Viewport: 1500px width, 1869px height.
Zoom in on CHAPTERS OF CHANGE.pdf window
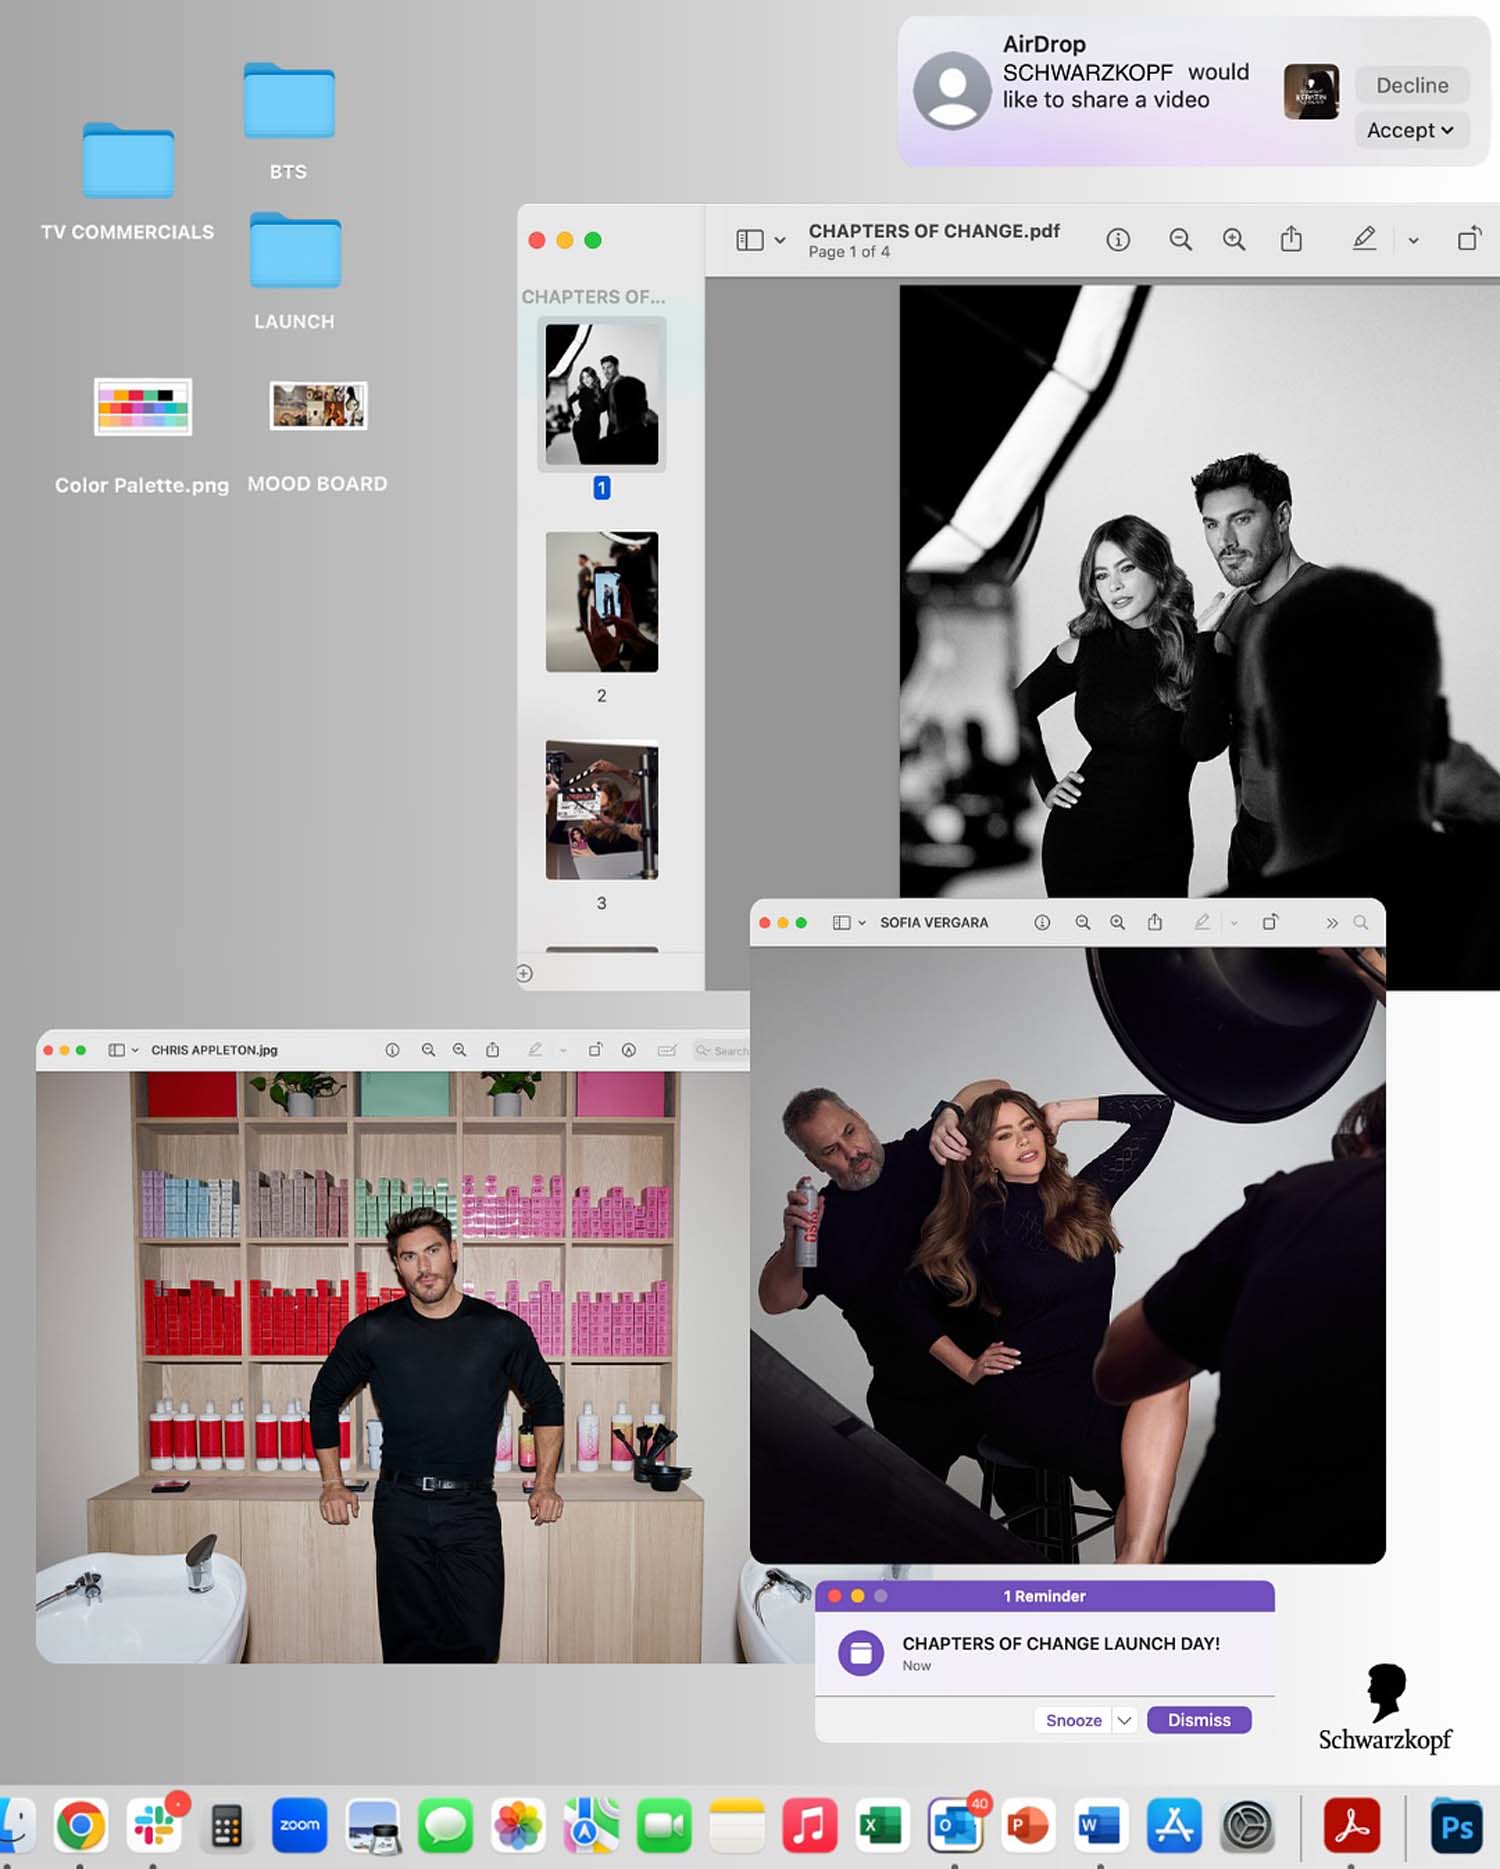click(1234, 240)
